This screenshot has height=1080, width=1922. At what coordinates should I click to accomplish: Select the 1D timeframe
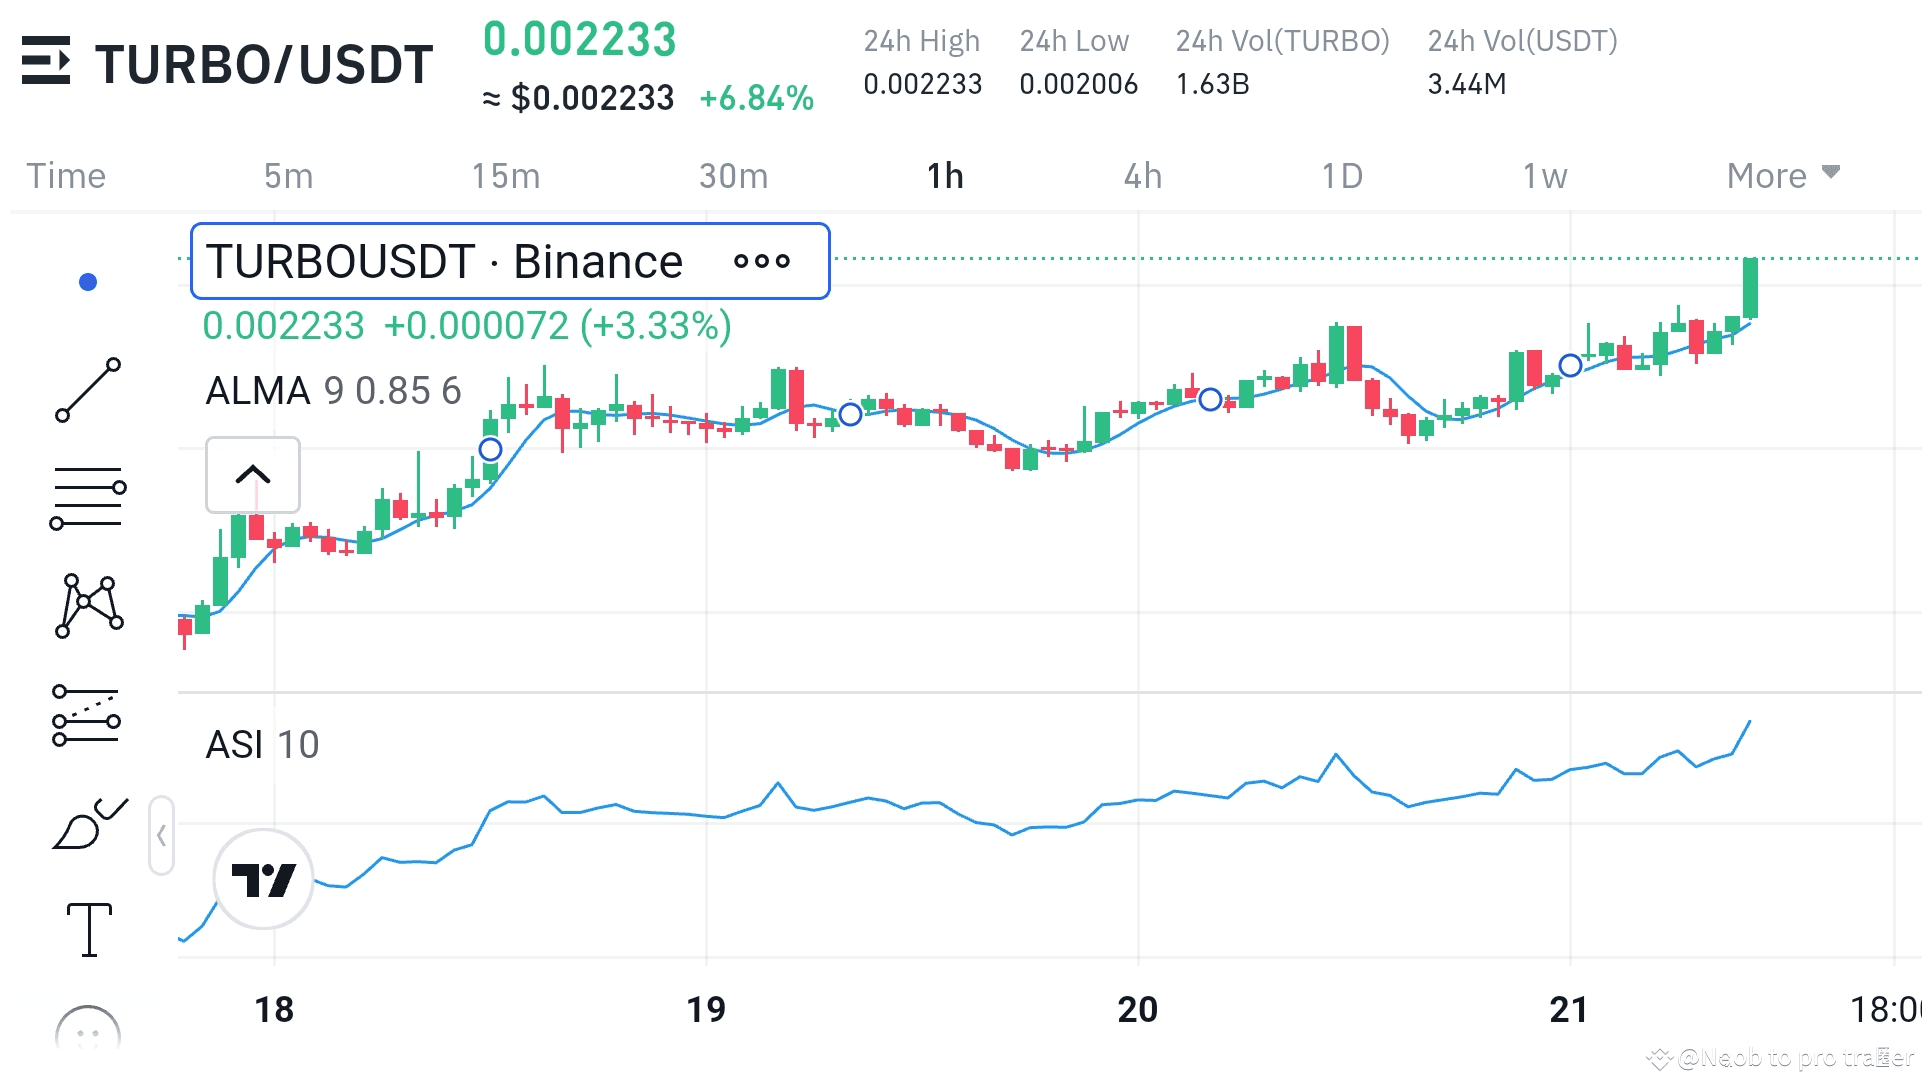click(1342, 176)
